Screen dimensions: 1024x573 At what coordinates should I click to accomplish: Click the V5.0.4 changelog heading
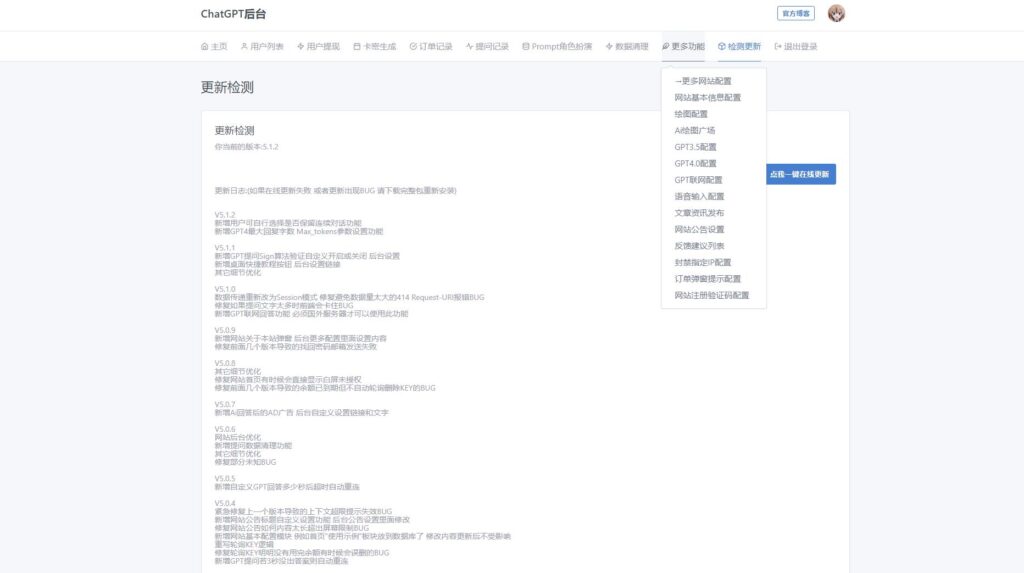point(225,503)
